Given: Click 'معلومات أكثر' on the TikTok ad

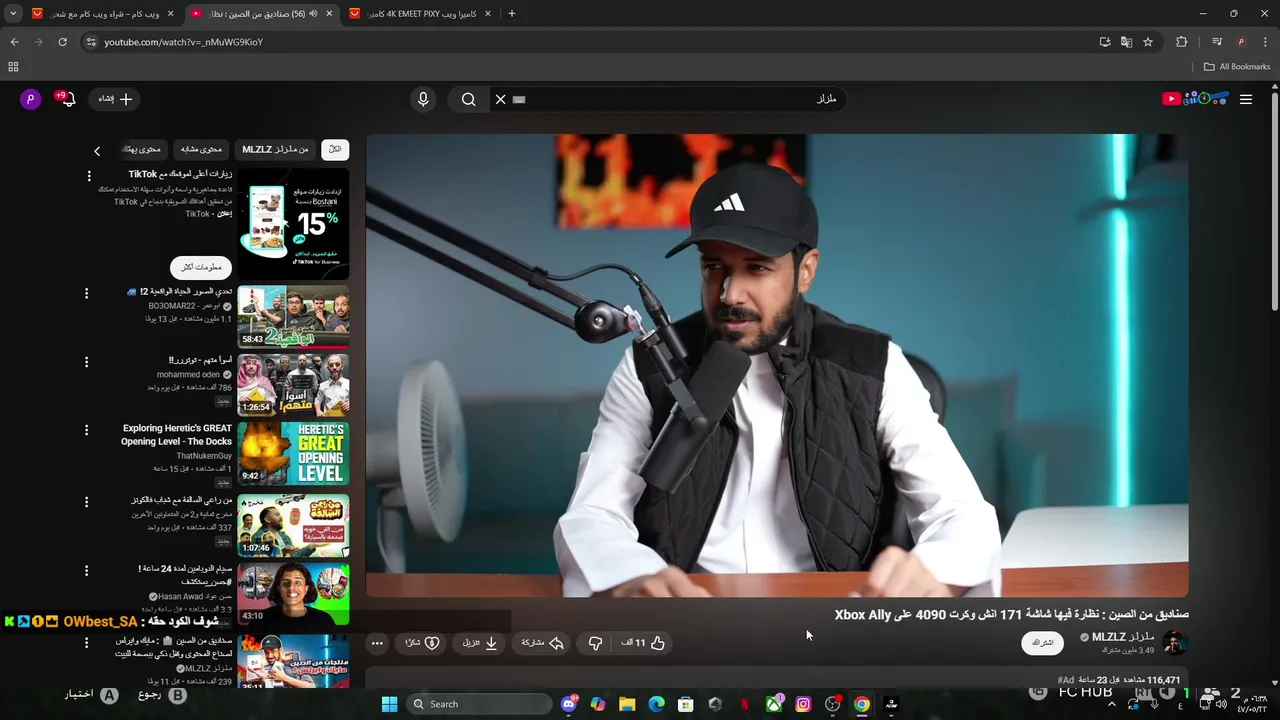Looking at the screenshot, I should pyautogui.click(x=201, y=267).
